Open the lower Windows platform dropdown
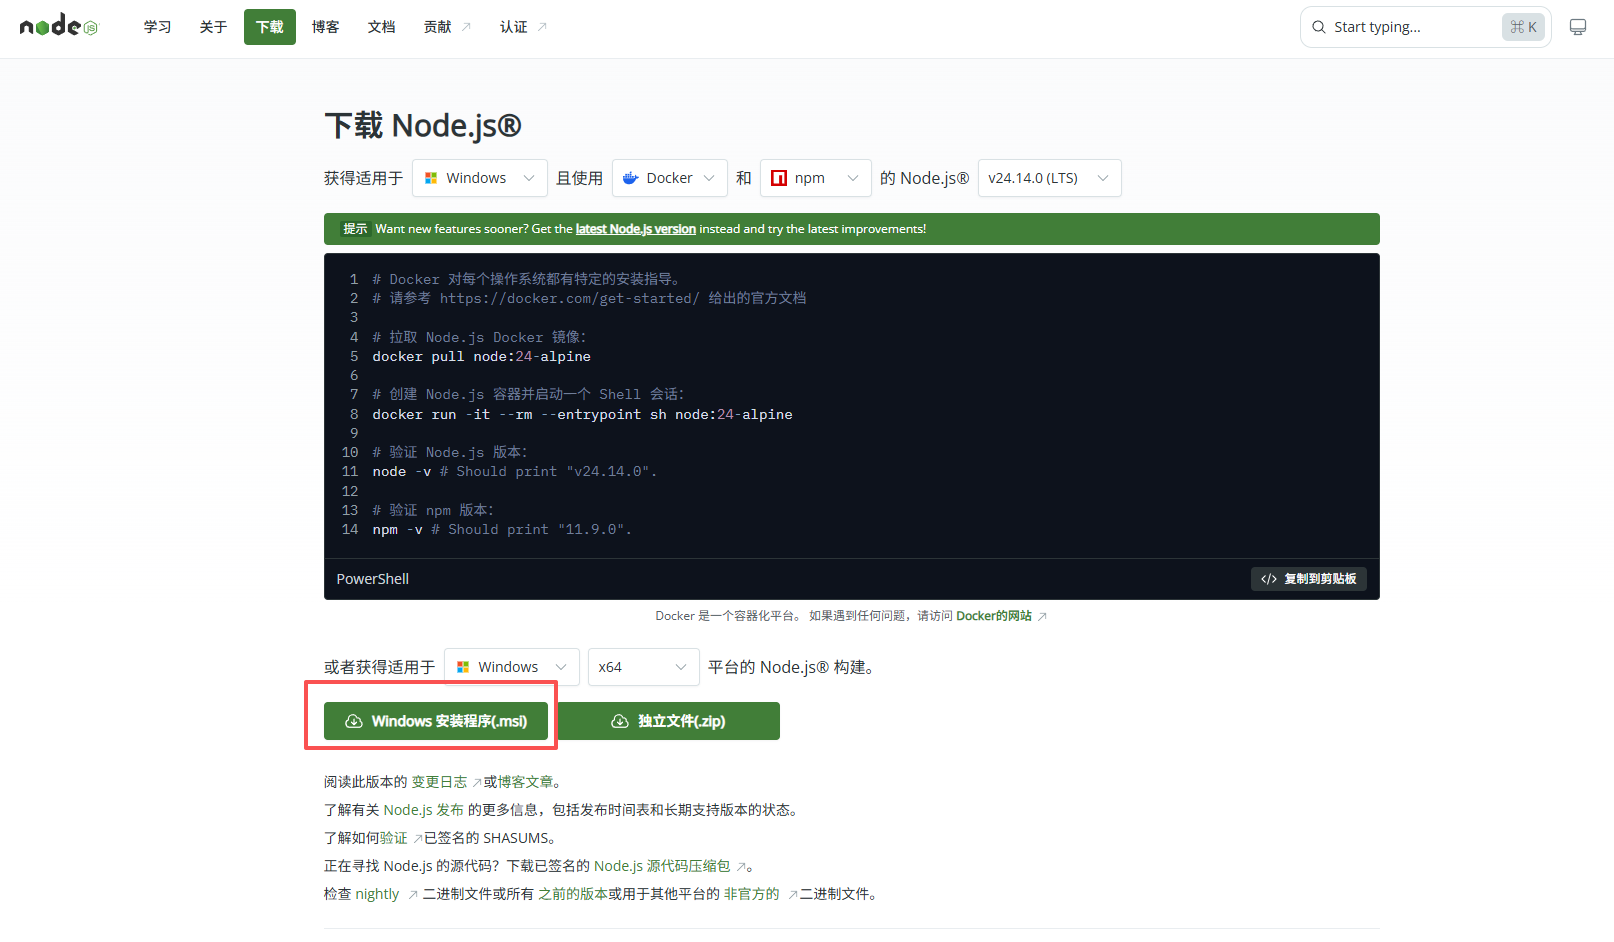This screenshot has width=1614, height=942. [512, 667]
